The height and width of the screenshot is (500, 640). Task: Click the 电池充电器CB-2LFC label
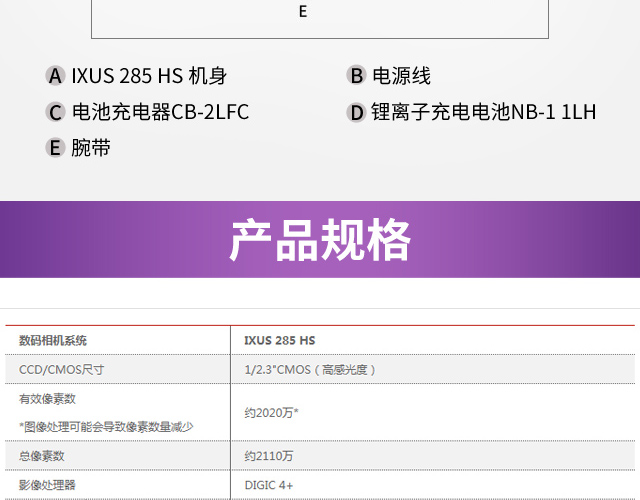[x=160, y=112]
